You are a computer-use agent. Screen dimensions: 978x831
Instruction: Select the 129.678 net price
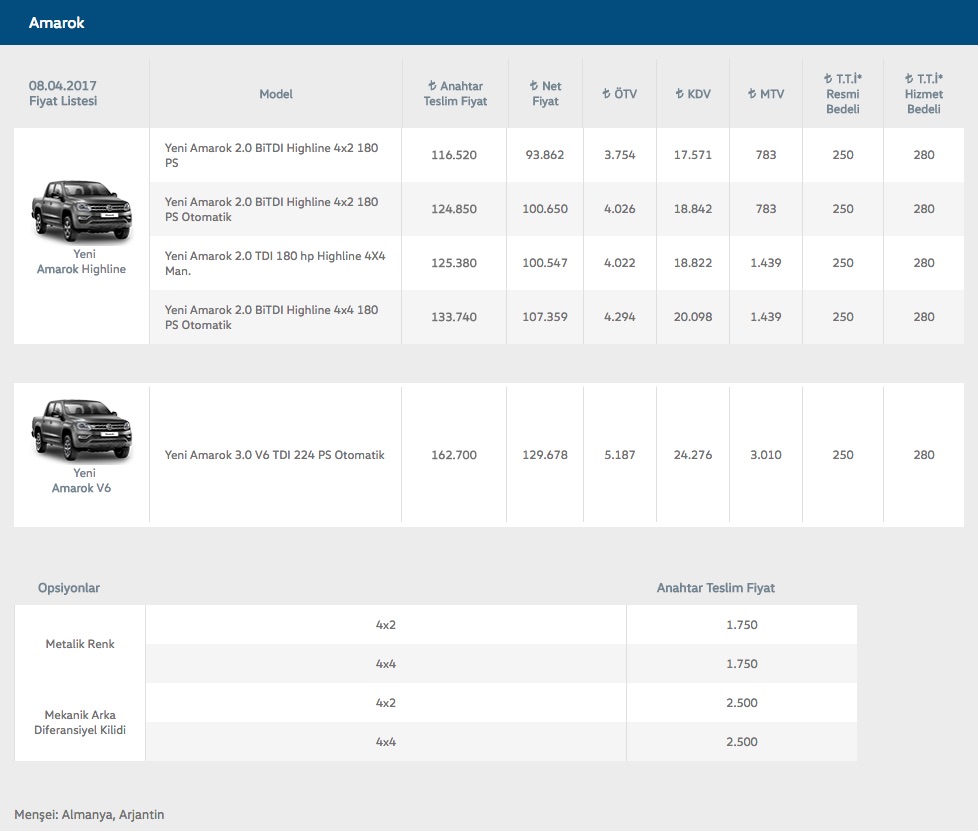pos(545,455)
